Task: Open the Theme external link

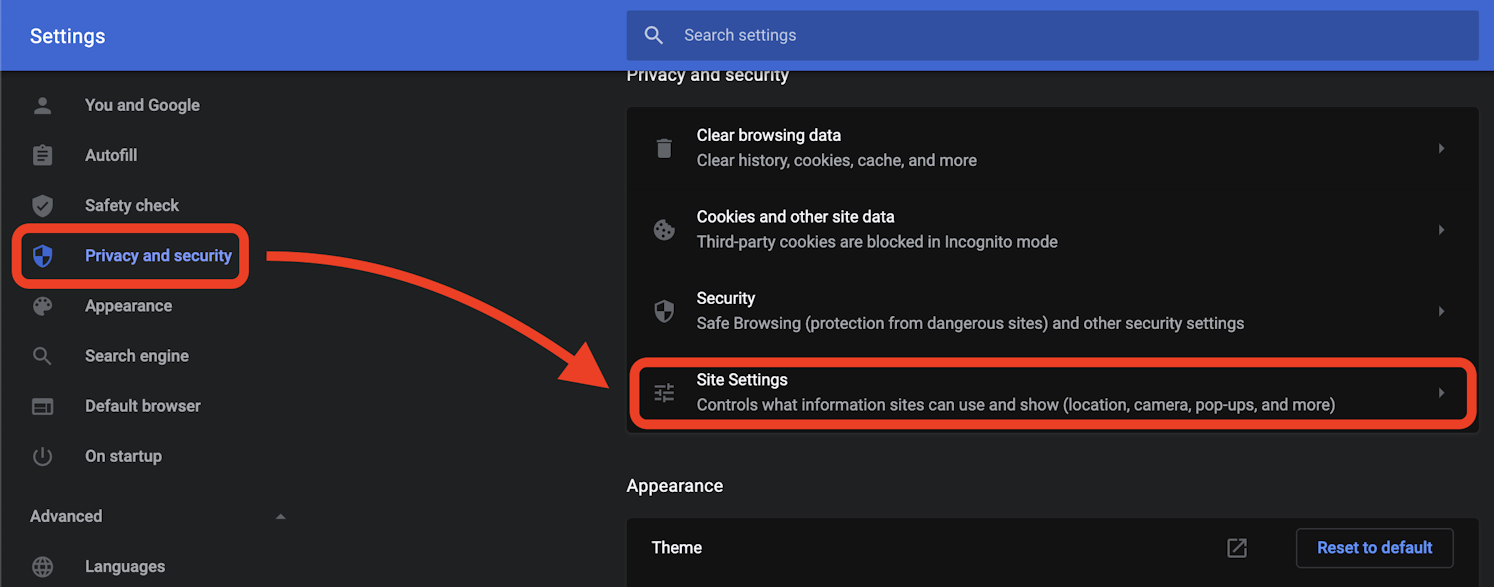Action: tap(1237, 548)
